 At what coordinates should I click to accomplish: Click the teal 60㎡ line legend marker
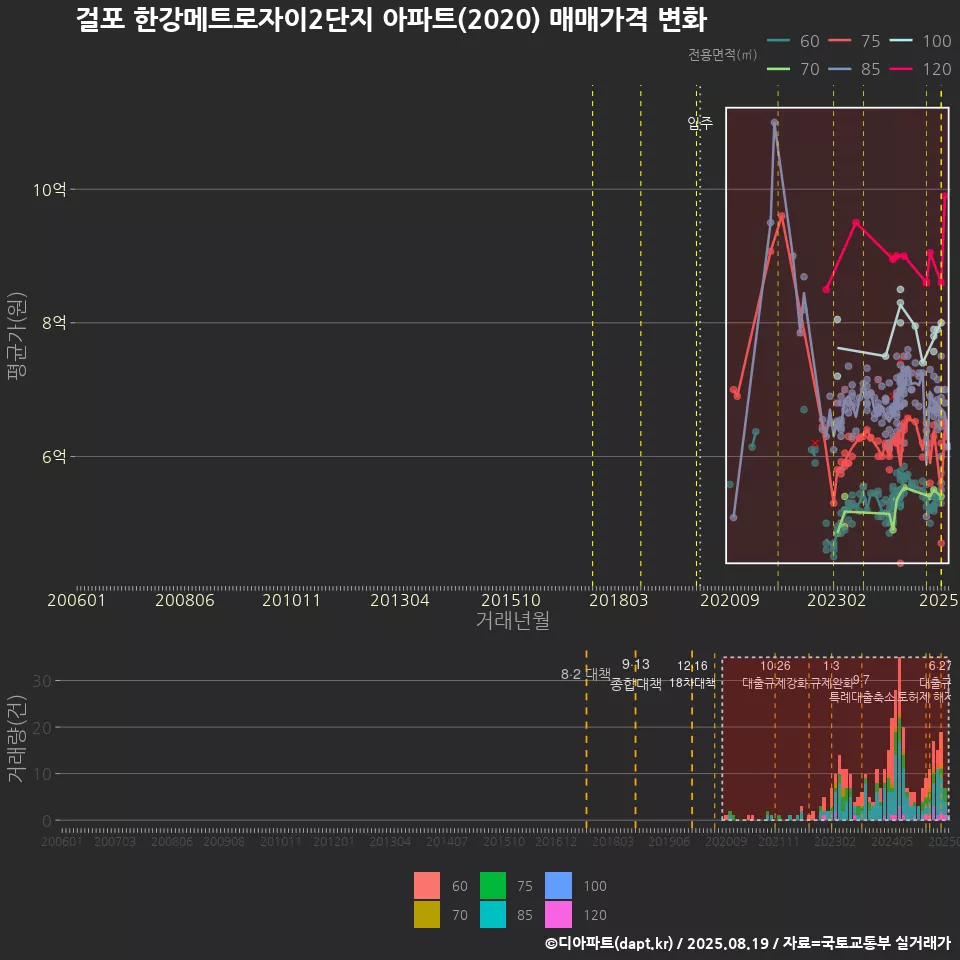pyautogui.click(x=778, y=41)
